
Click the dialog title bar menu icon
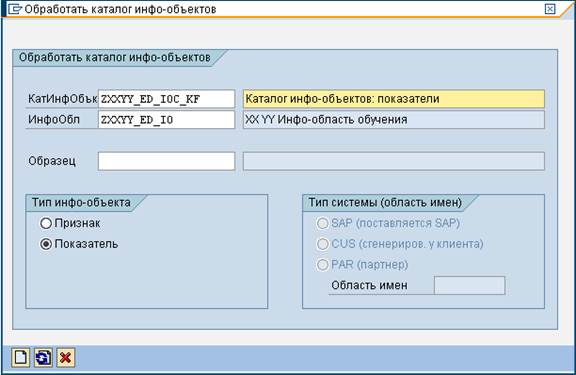[15, 8]
